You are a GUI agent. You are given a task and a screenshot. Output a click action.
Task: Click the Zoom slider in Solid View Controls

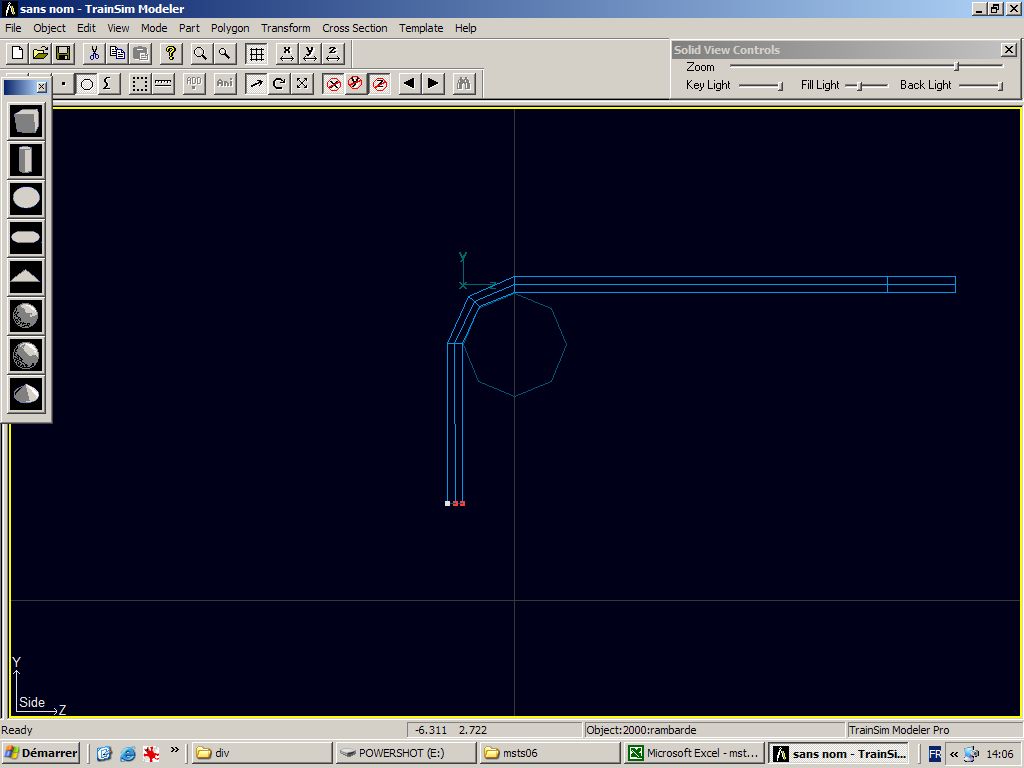coord(956,67)
